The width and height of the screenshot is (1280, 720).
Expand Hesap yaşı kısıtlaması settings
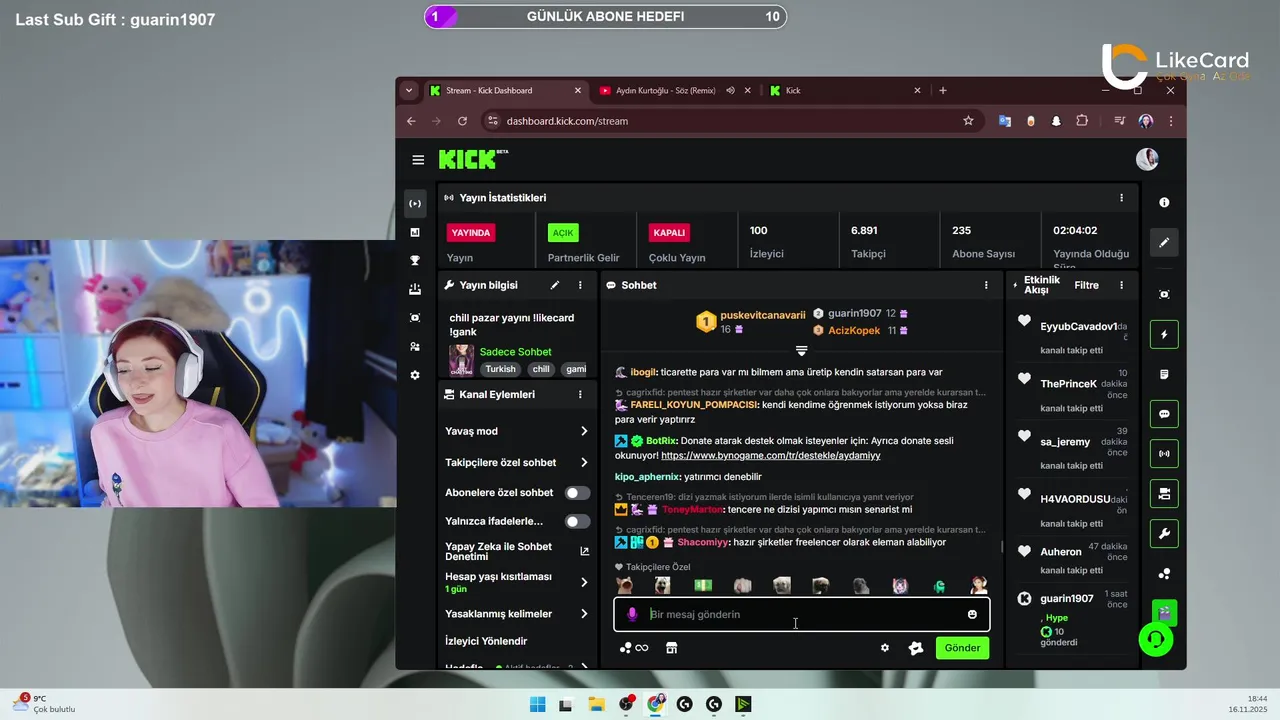pyautogui.click(x=584, y=582)
